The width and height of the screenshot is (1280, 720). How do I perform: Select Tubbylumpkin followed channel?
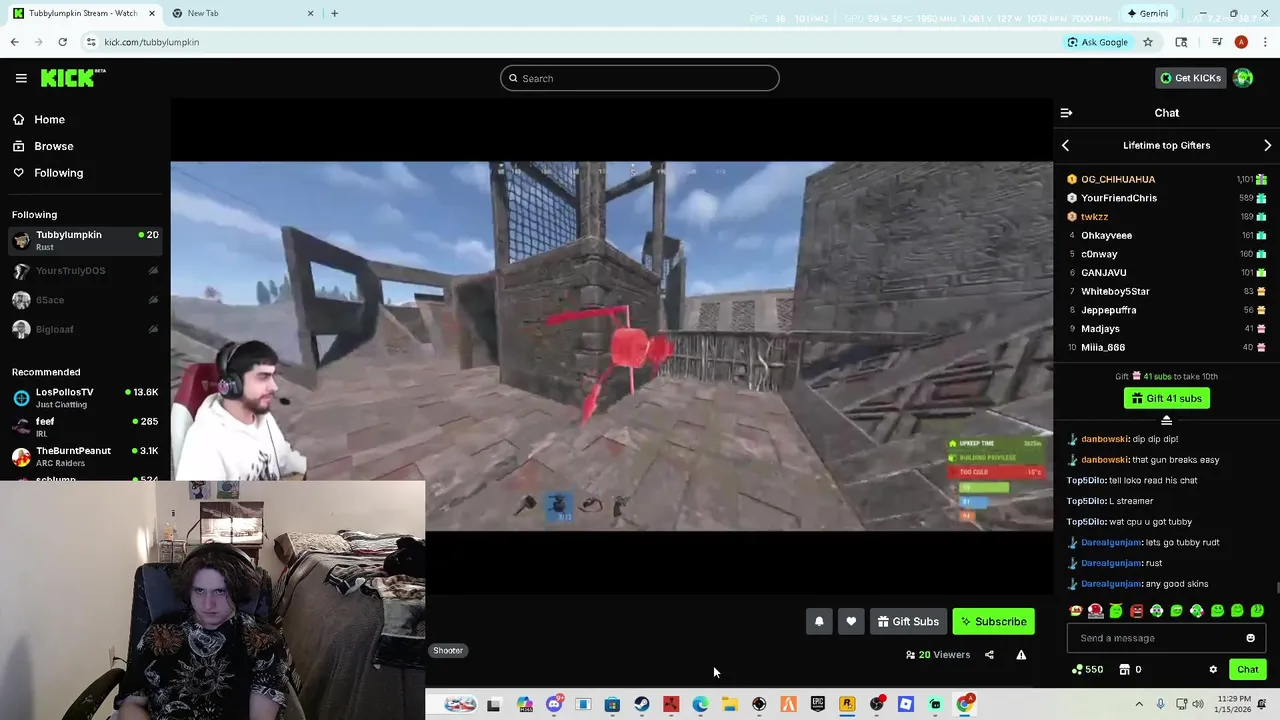point(84,240)
